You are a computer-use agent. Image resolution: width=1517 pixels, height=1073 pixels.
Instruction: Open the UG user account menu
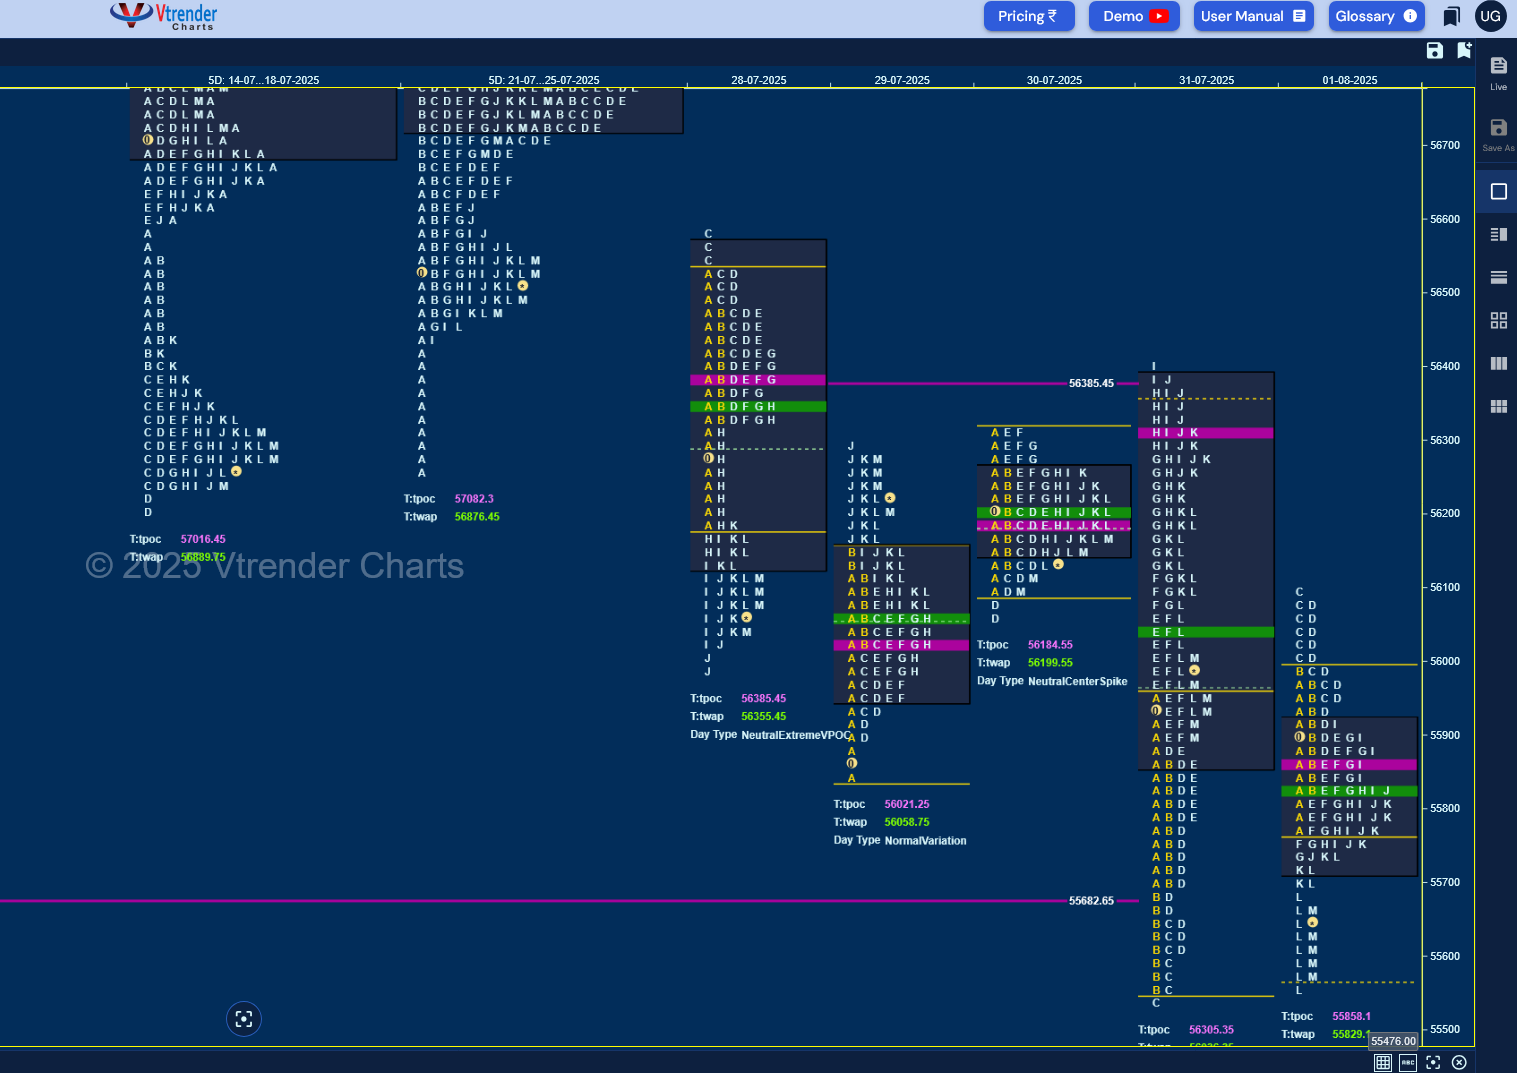(x=1490, y=16)
